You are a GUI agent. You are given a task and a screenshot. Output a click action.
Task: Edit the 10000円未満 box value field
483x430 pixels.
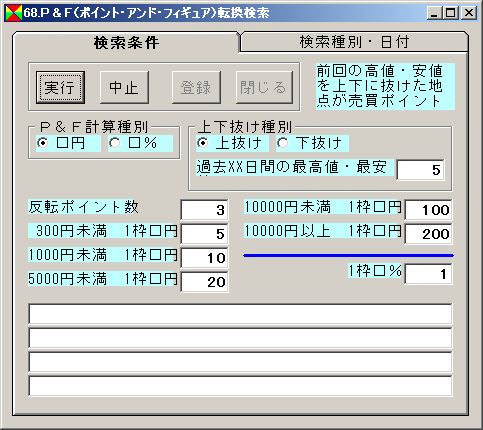click(428, 210)
